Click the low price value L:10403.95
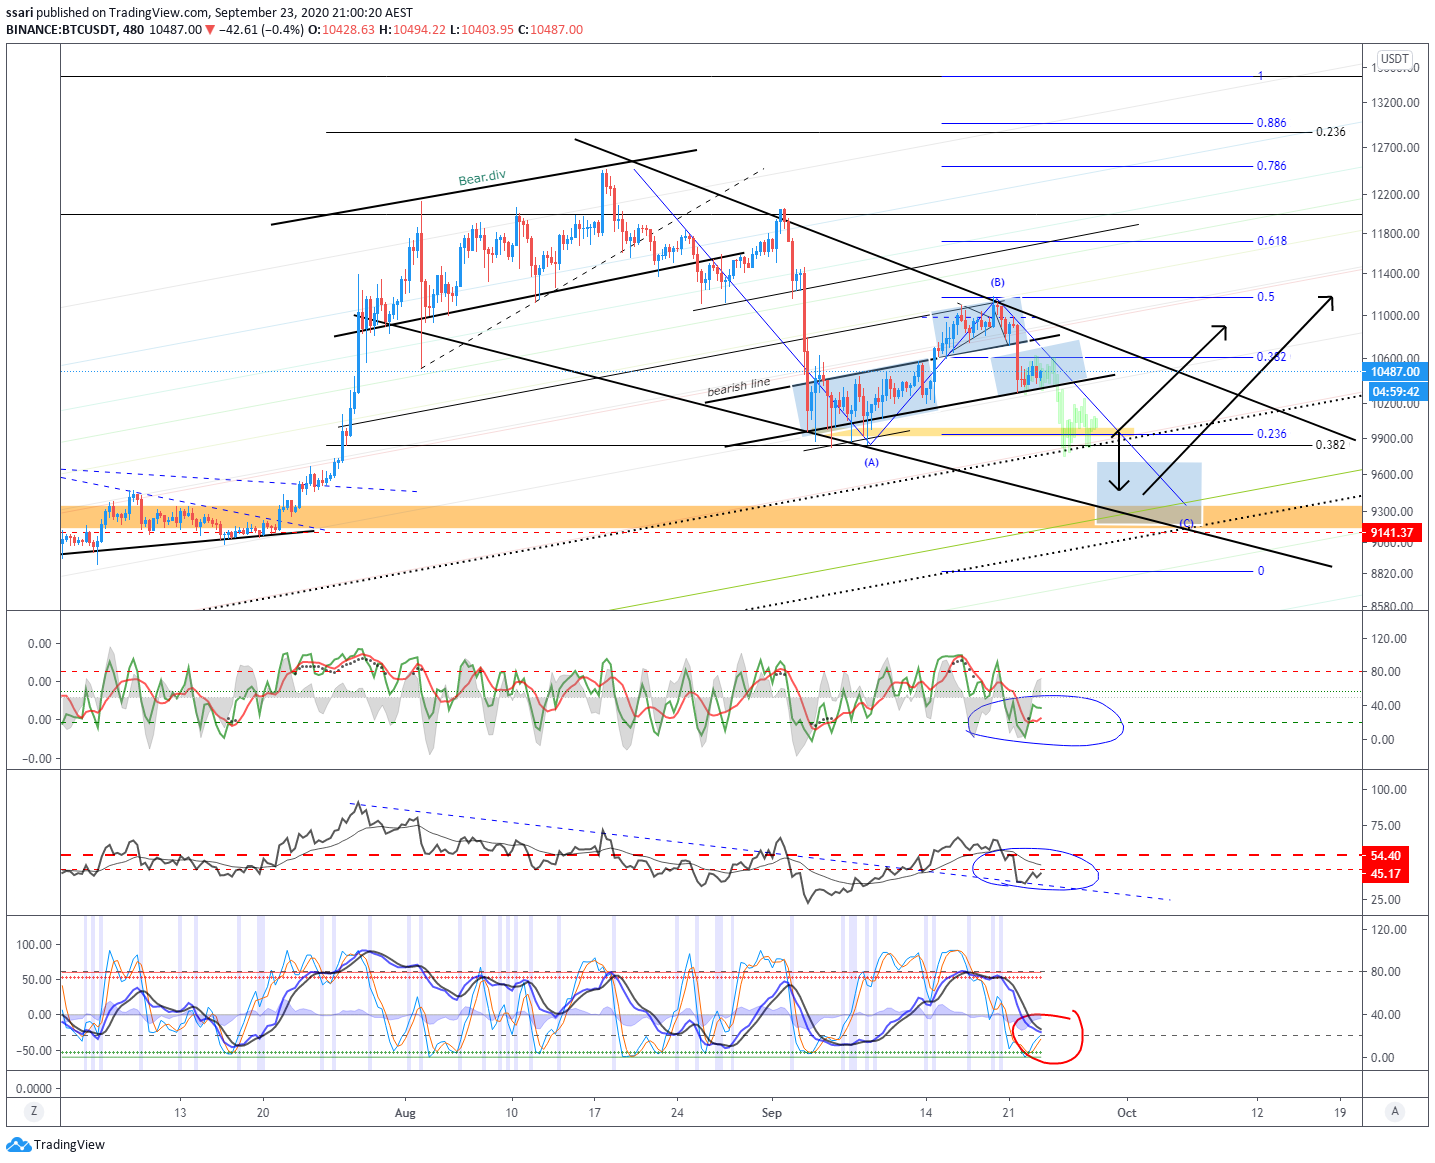Screen dimensions: 1435x1163 [x=481, y=30]
